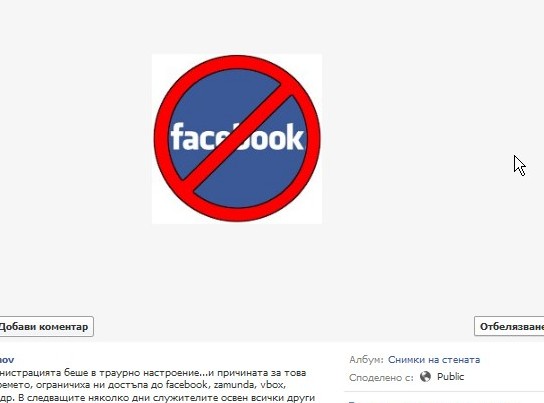Click the word facebook in the caption
This screenshot has height=403, width=544.
tap(187, 385)
